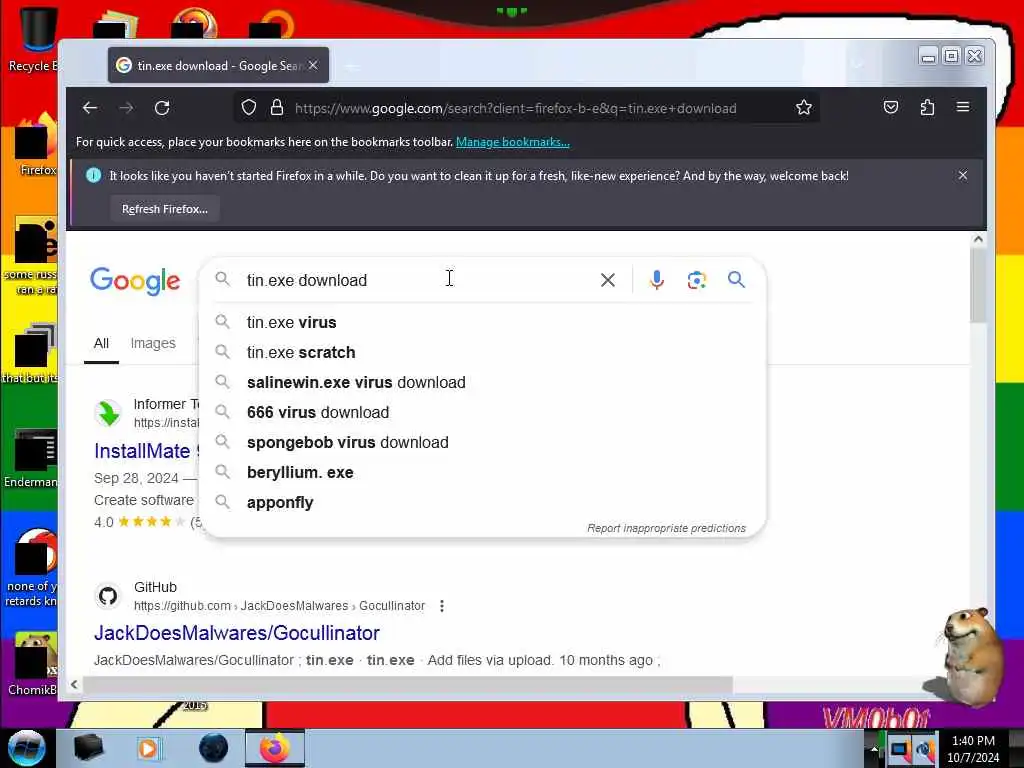This screenshot has width=1024, height=768.
Task: Select the tin.exe download browser tab
Action: click(218, 65)
